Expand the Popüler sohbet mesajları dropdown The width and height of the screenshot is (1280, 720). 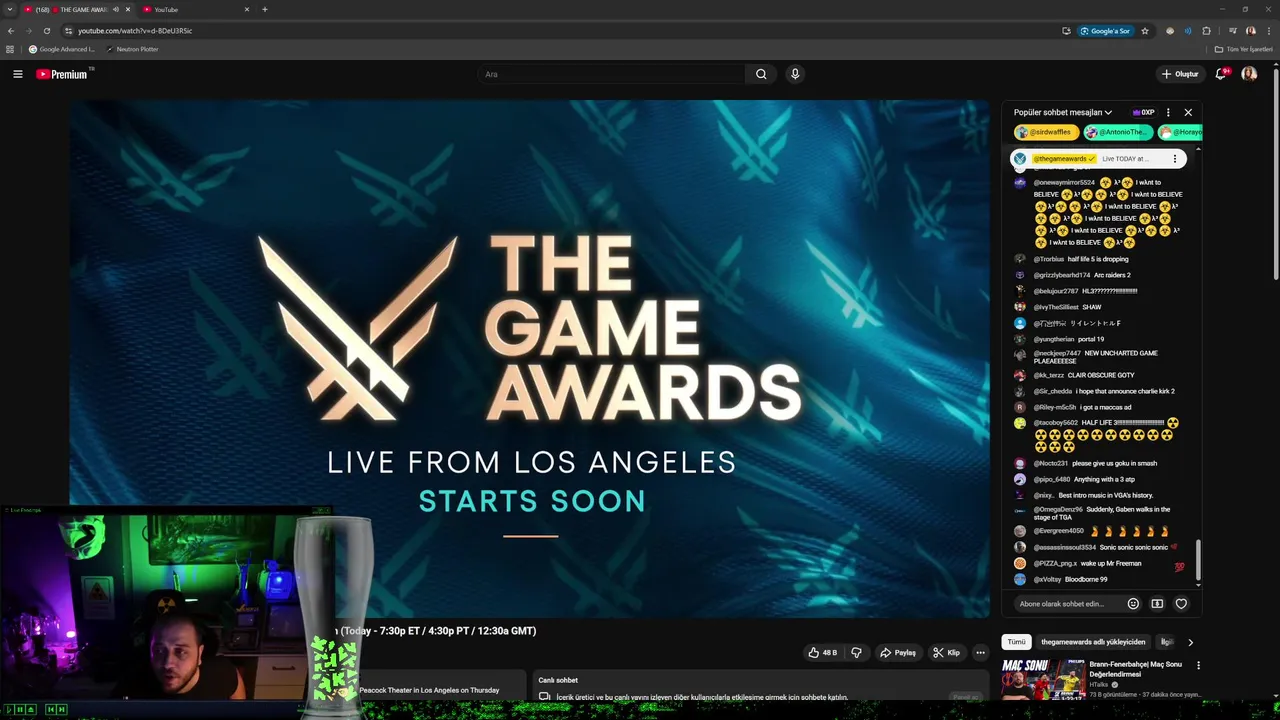(x=1062, y=112)
